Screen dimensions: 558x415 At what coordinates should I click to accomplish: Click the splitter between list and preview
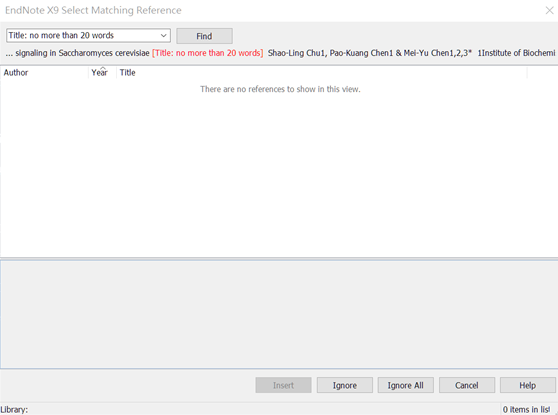pos(279,259)
